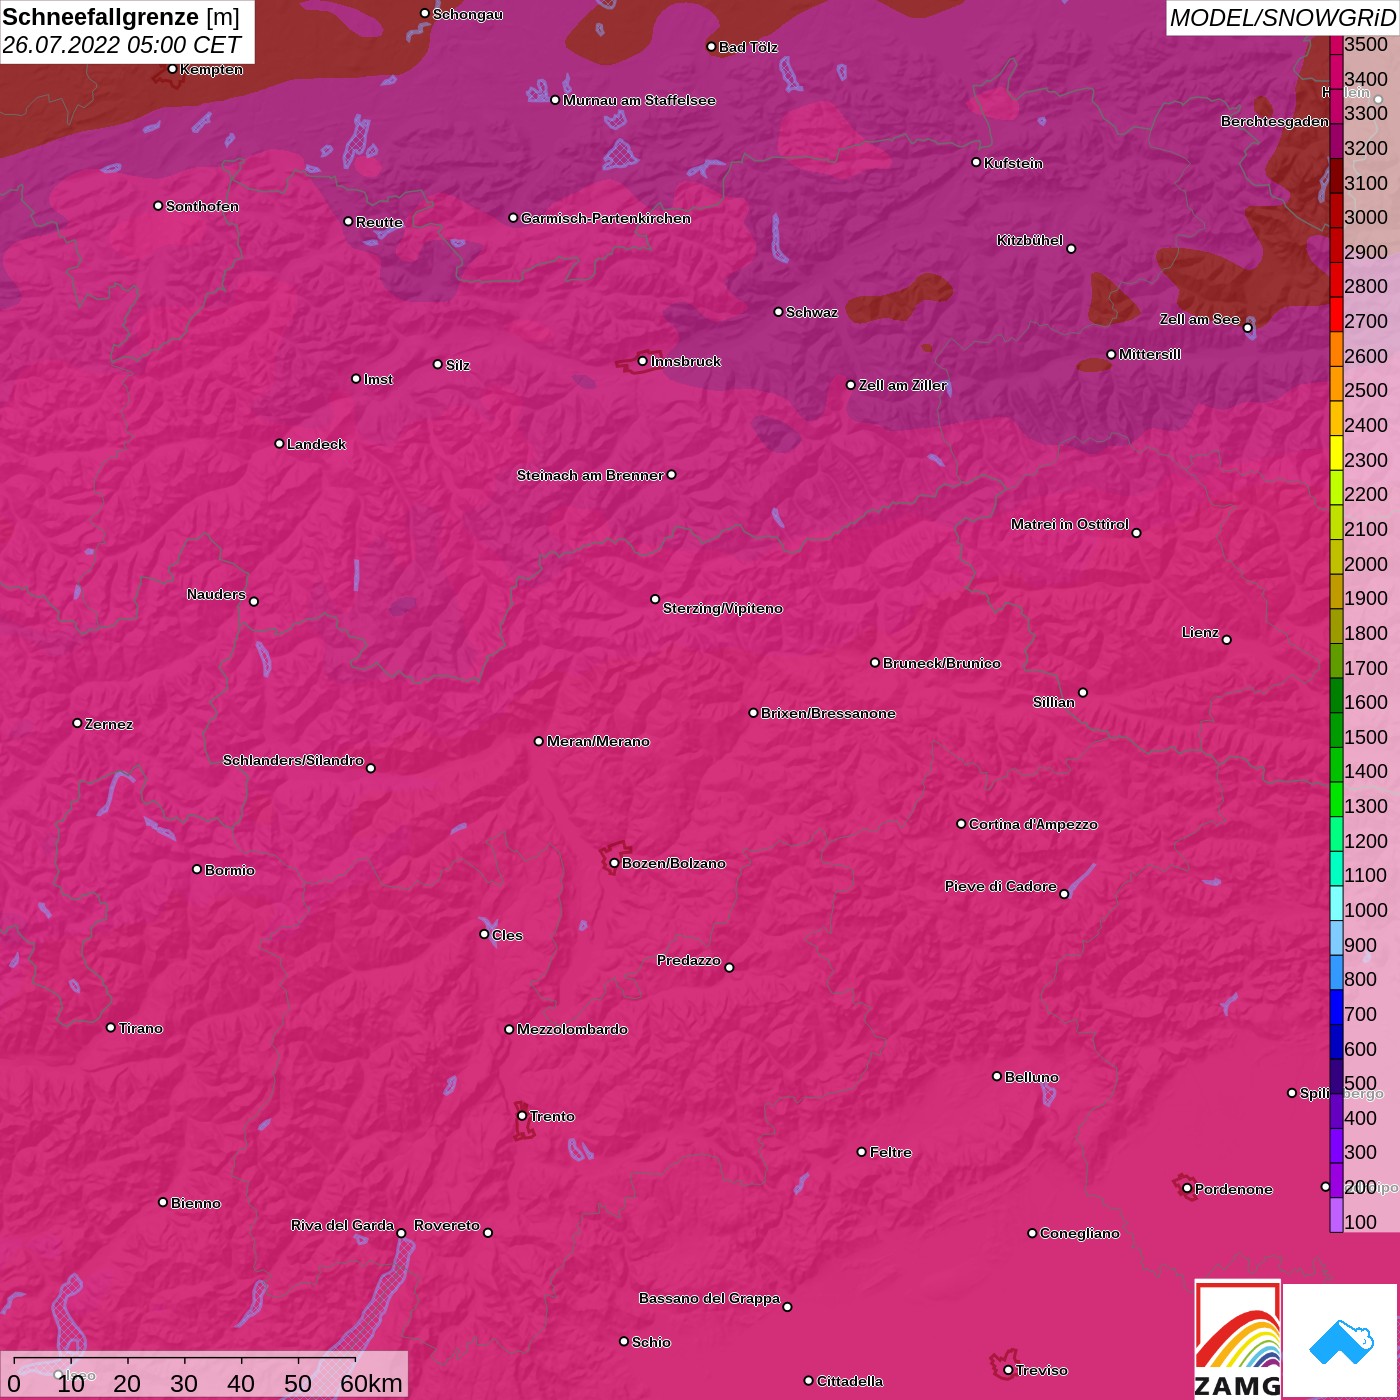Viewport: 1400px width, 1400px height.
Task: Select the Zell am Ziller label
Action: click(x=902, y=385)
